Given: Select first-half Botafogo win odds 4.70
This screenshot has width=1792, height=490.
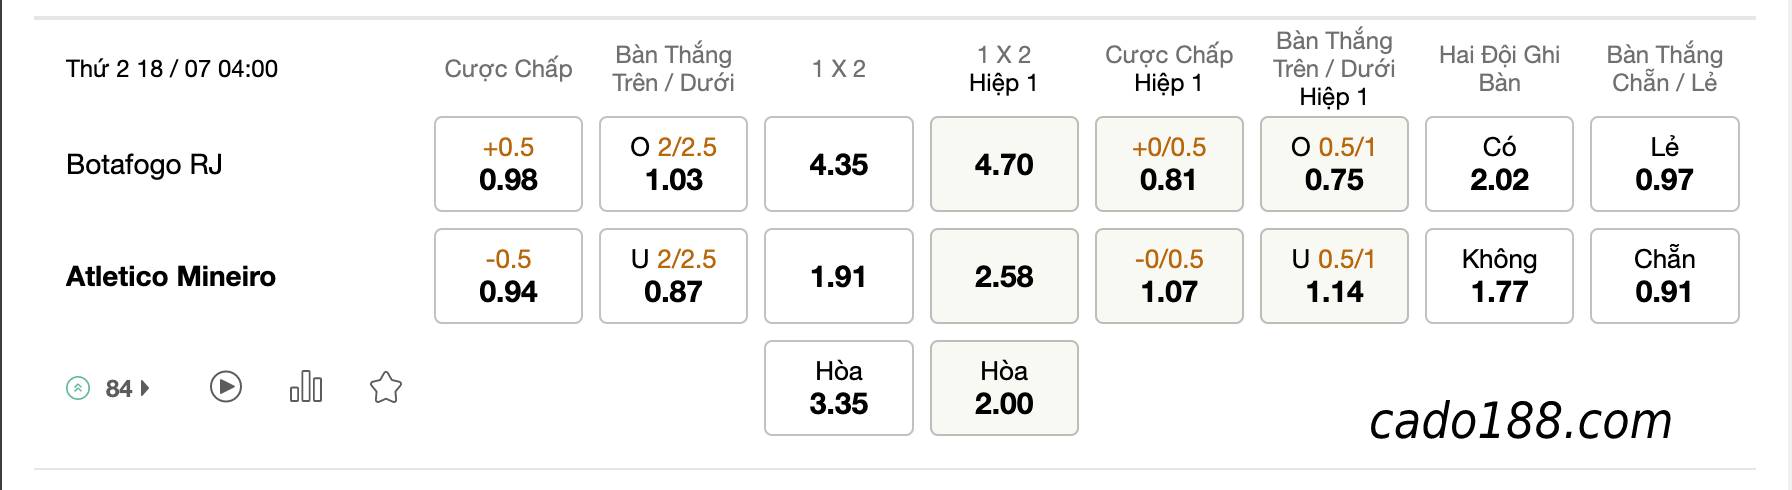Looking at the screenshot, I should (x=1004, y=164).
